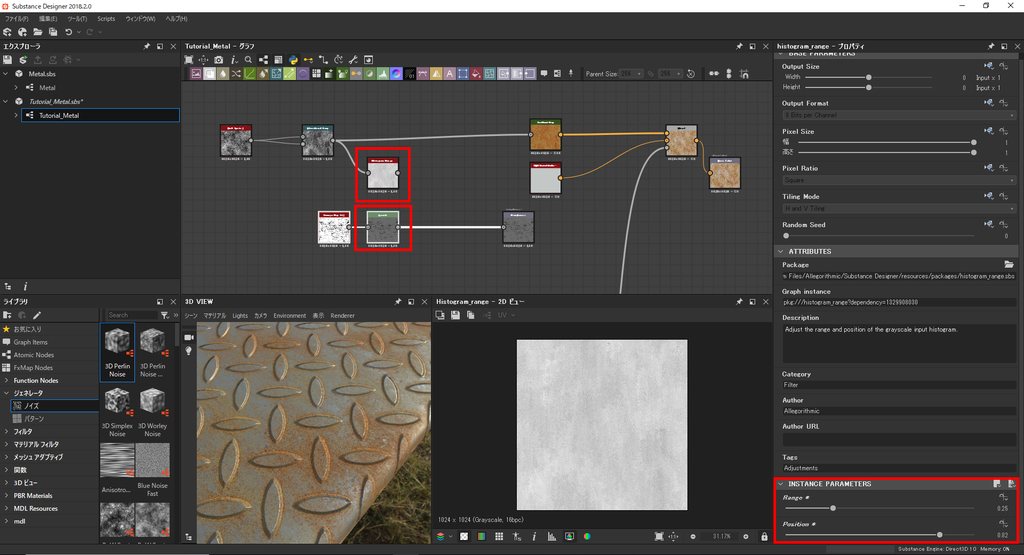Click the library Search field
Viewport: 1024px width, 555px height.
[131, 315]
